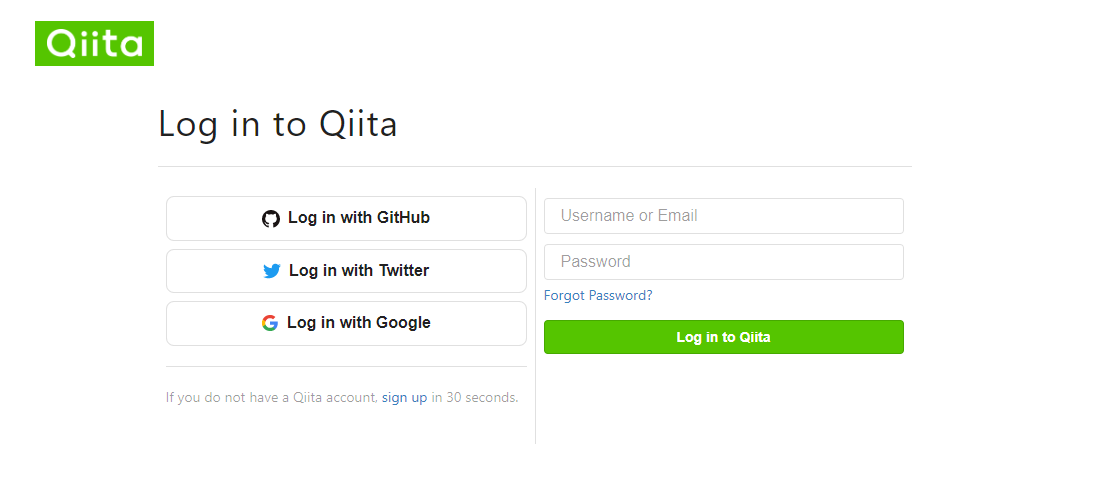The width and height of the screenshot is (1096, 498).
Task: Click the Log in to Qiita page heading
Action: point(277,124)
